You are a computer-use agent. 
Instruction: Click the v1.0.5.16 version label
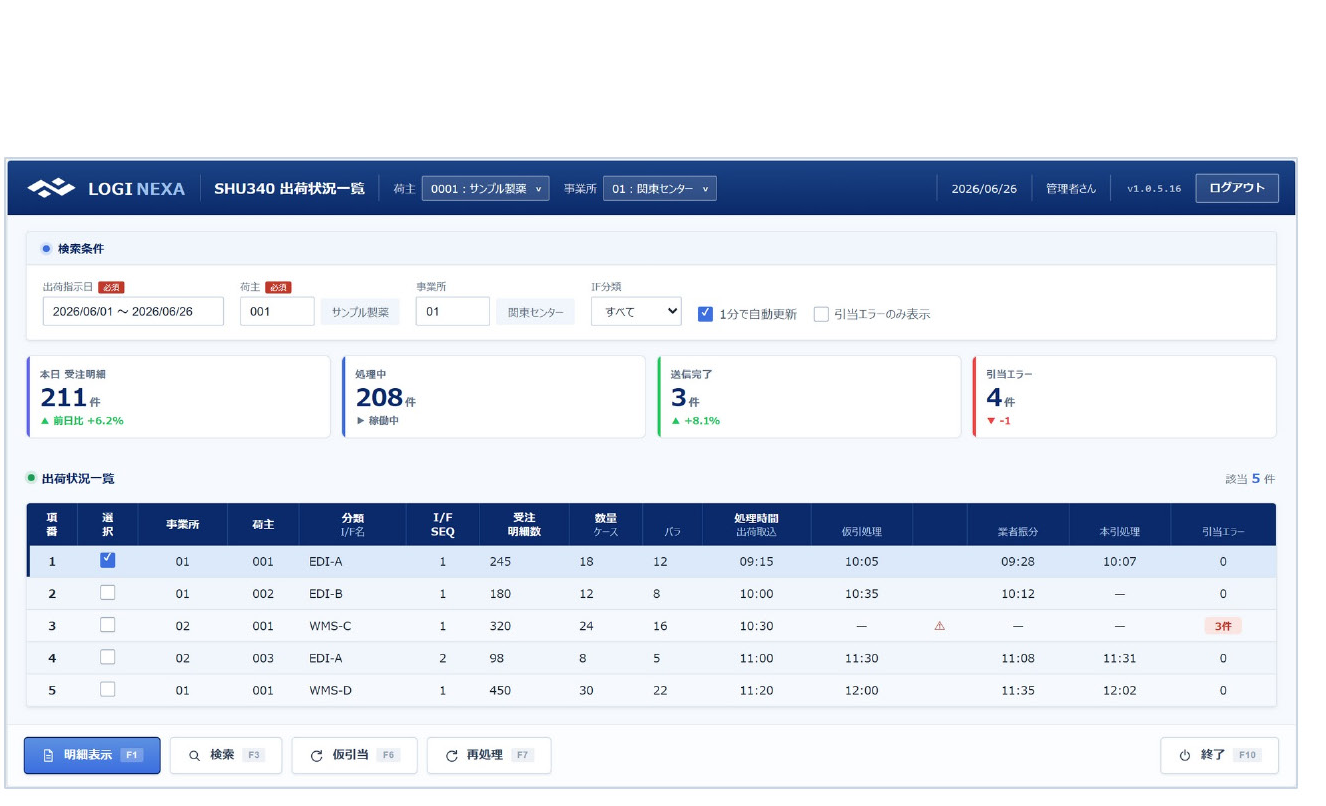[1154, 188]
